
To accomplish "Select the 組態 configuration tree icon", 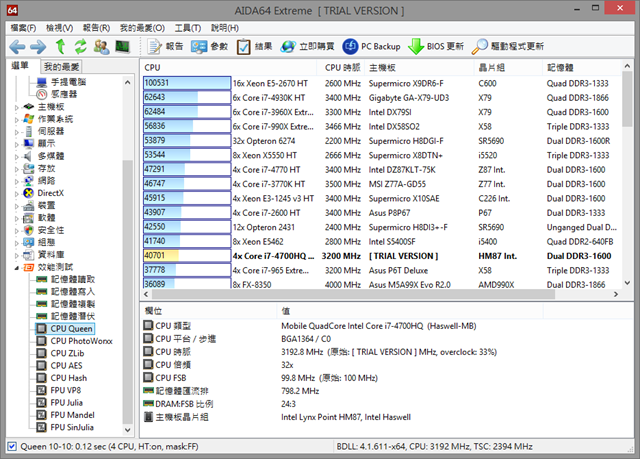I will tap(29, 242).
